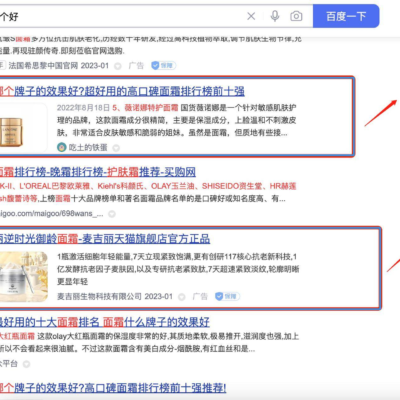Image resolution: width=400 pixels, height=400 pixels.
Task: Open 面霜排行榜-晚霜排行榜-护肤霜推荐-买购网 link
Action: click(x=98, y=172)
